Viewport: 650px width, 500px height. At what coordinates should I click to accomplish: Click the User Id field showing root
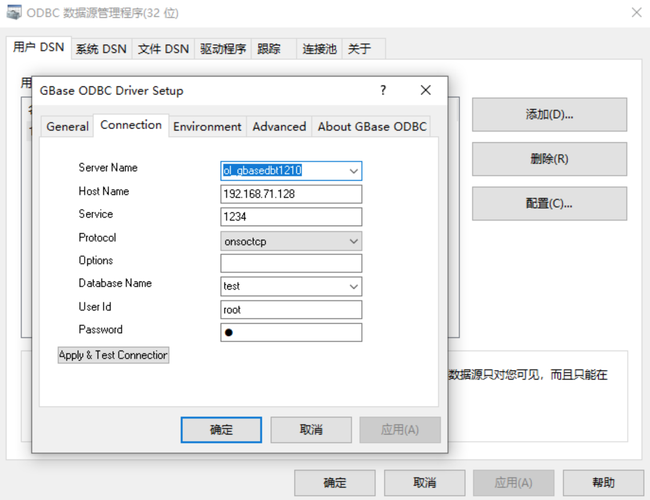pyautogui.click(x=291, y=310)
